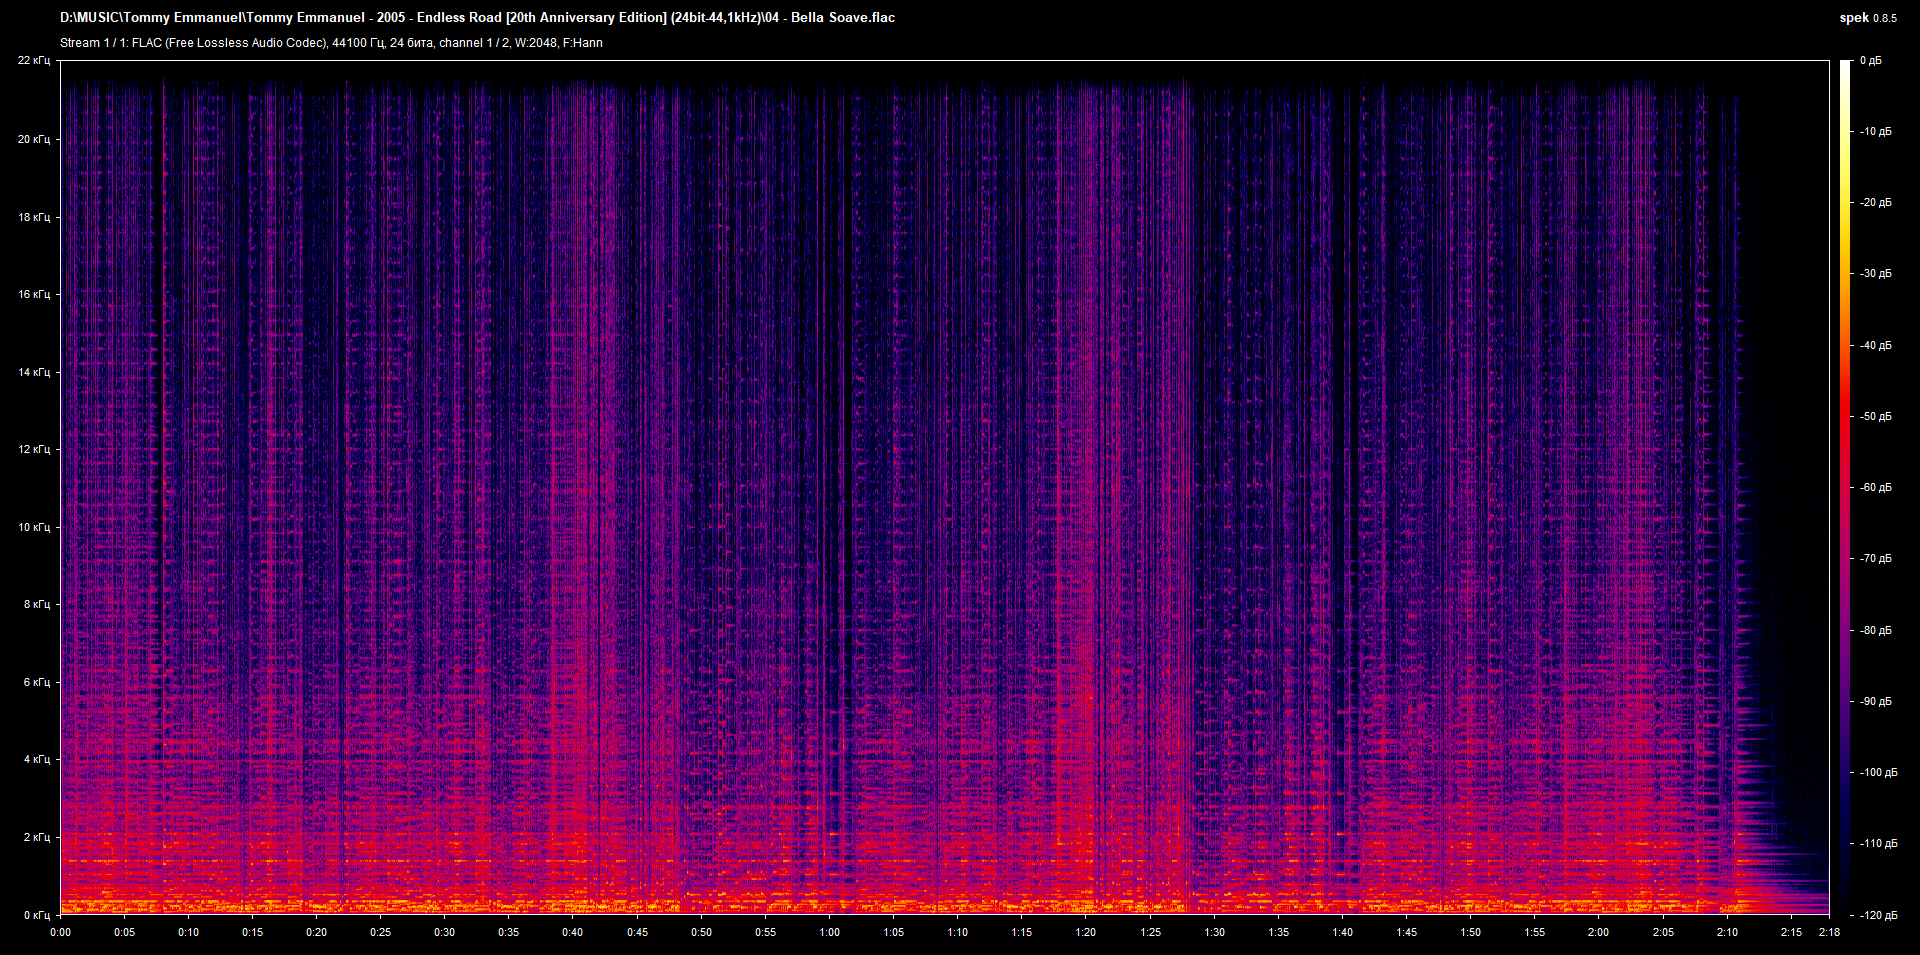Click the -50 дБ level label
This screenshot has height=955, width=1920.
pos(1875,416)
